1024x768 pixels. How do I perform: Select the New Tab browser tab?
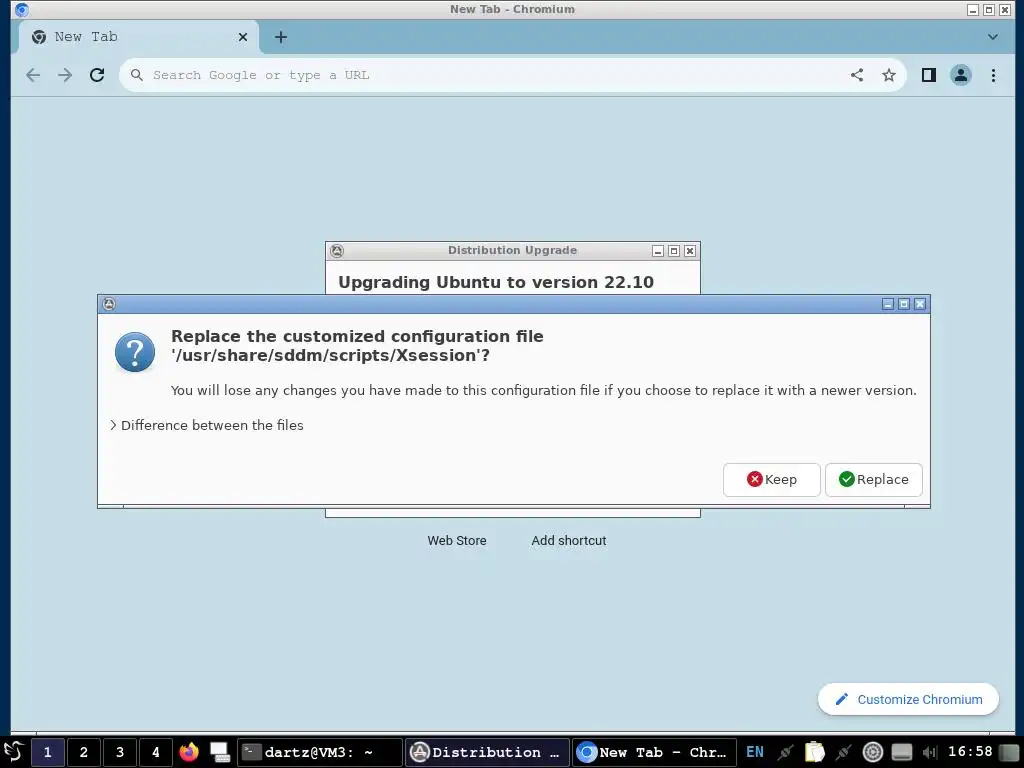(137, 37)
